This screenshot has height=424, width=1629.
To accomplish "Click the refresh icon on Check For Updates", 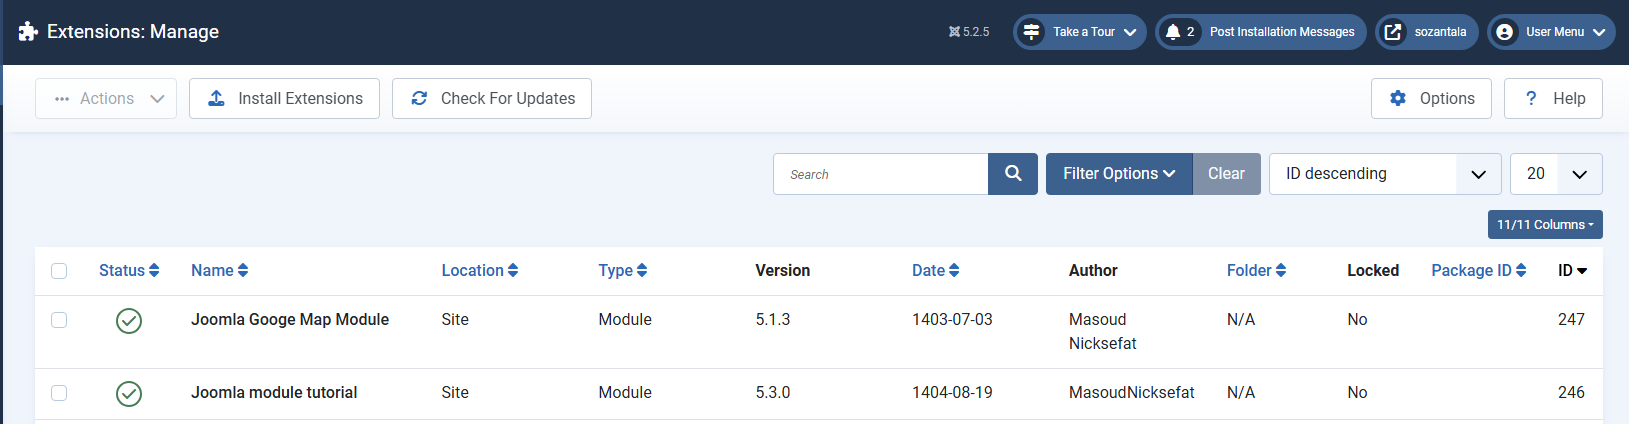I will (x=419, y=98).
